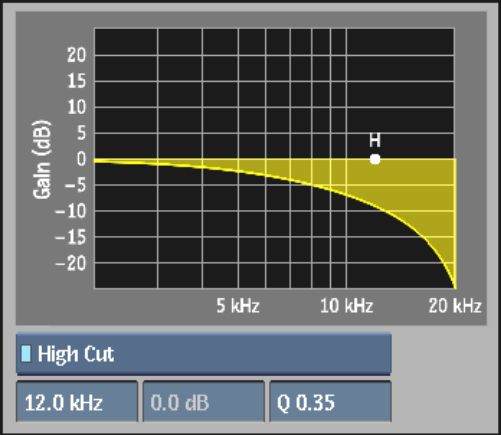501x435 pixels.
Task: Click the -20 dB gain axis label
Action: [71, 263]
